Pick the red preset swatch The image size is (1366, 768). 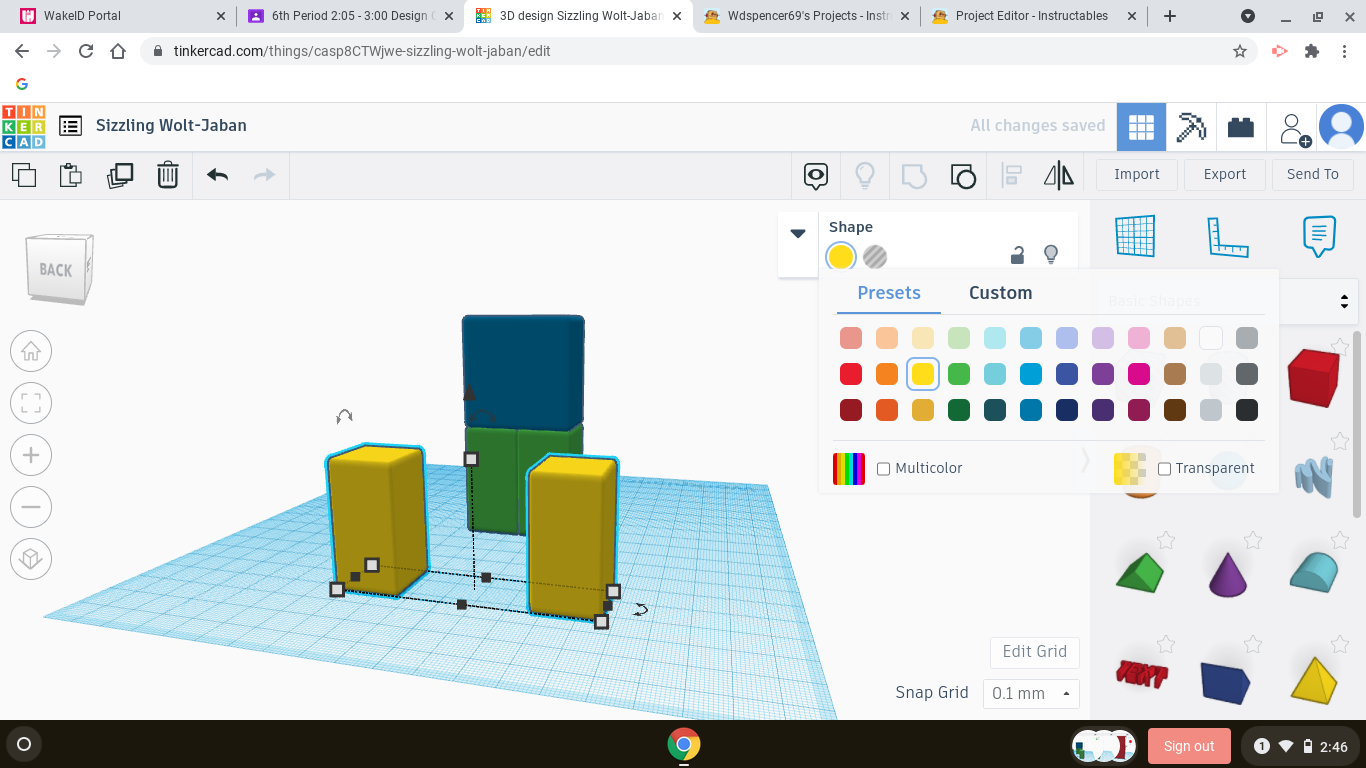[x=851, y=374]
